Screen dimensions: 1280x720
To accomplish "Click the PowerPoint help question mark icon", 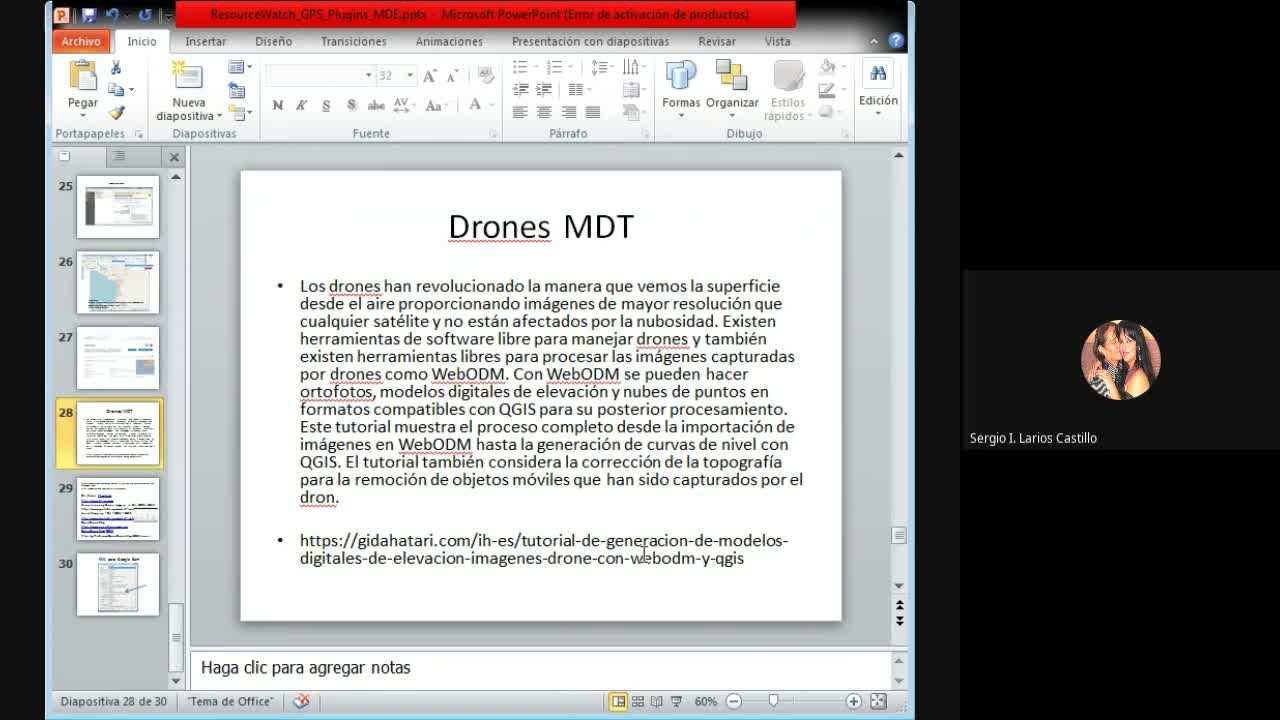I will (896, 41).
